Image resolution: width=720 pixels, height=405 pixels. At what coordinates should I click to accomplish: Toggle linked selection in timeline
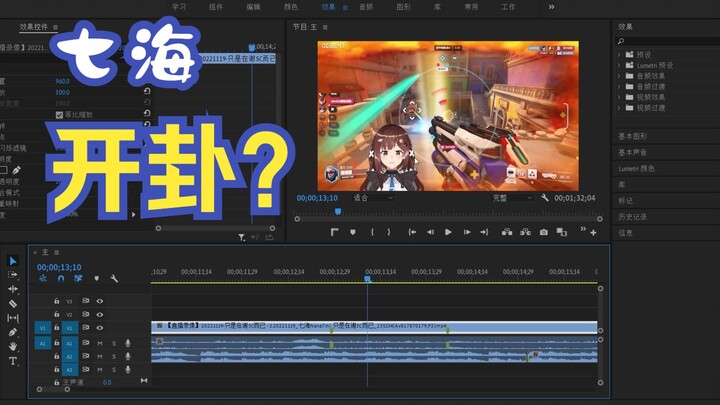point(78,278)
